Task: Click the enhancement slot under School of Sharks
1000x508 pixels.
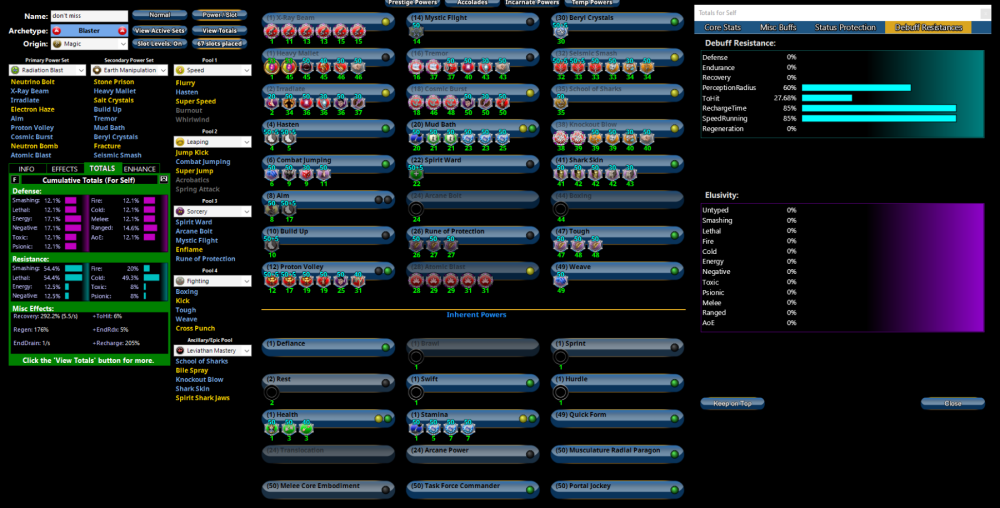Action: coord(561,103)
